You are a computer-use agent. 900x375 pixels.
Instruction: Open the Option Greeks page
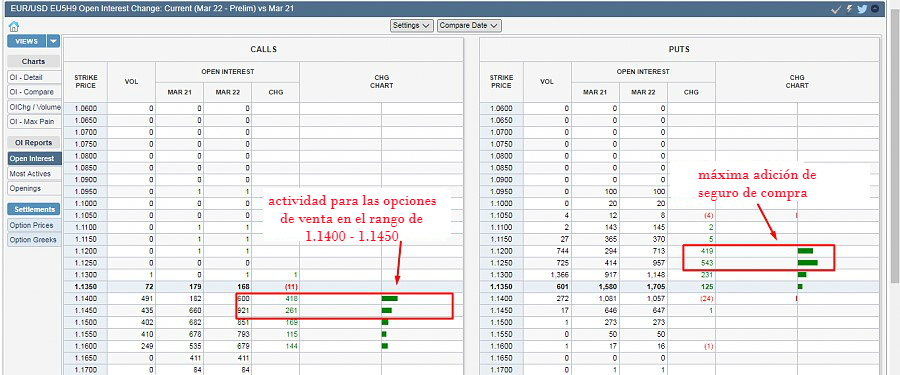[33, 241]
